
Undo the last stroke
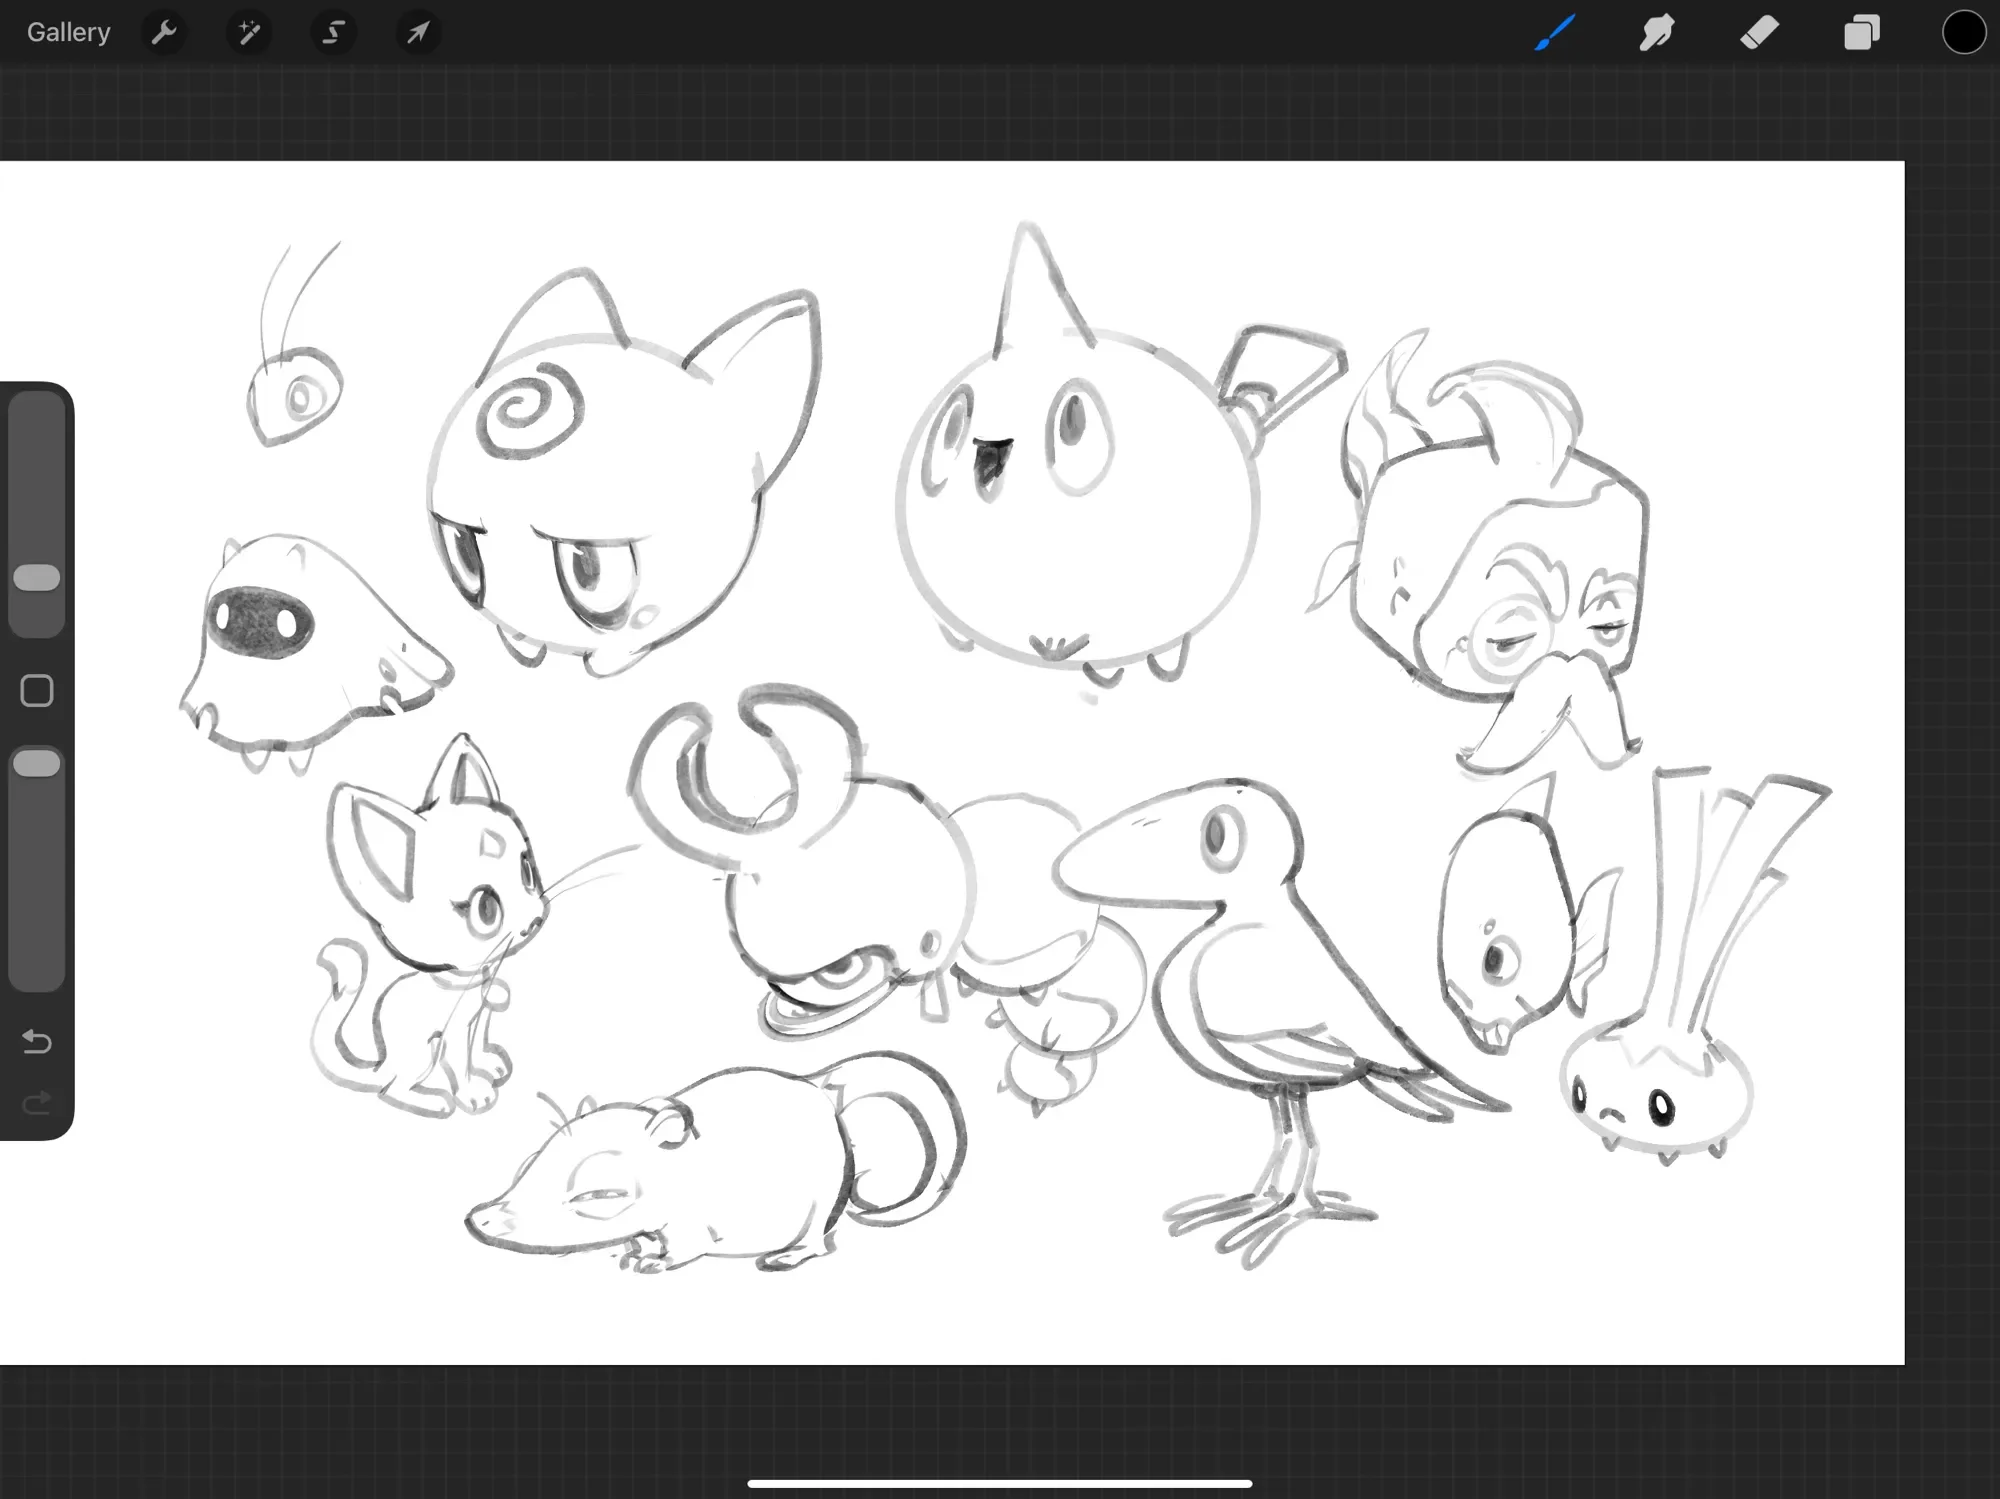point(37,1042)
